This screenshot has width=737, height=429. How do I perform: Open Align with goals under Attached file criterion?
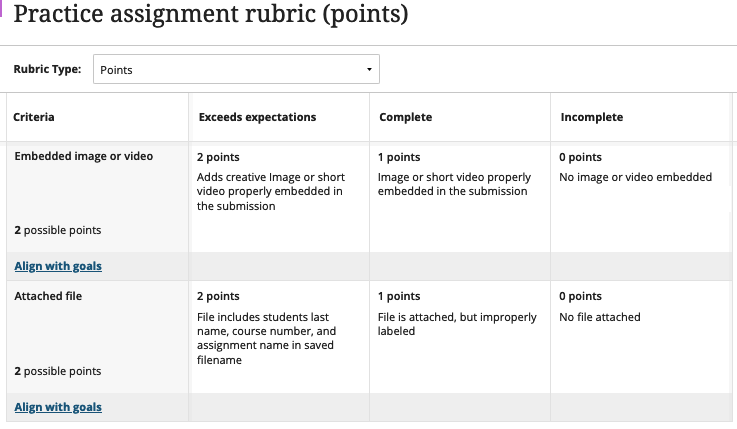pyautogui.click(x=58, y=407)
